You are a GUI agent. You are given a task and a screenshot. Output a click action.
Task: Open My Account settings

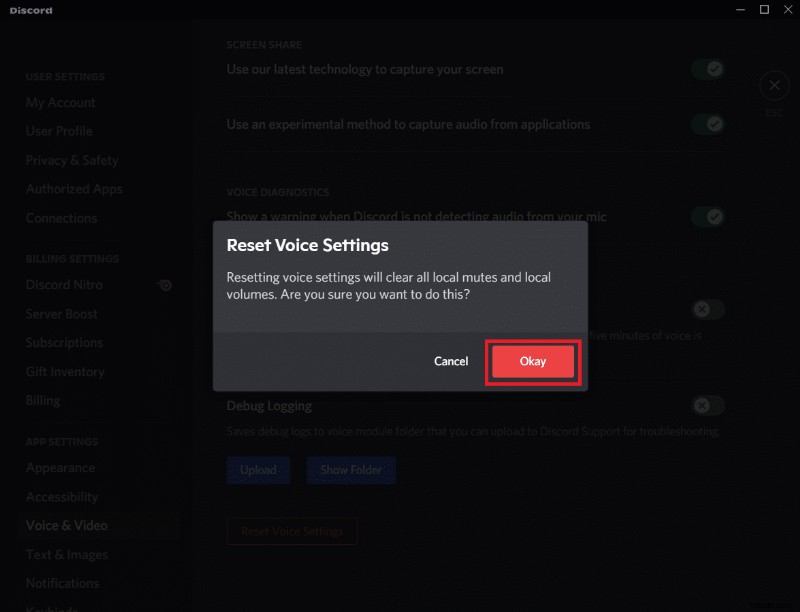click(x=62, y=102)
